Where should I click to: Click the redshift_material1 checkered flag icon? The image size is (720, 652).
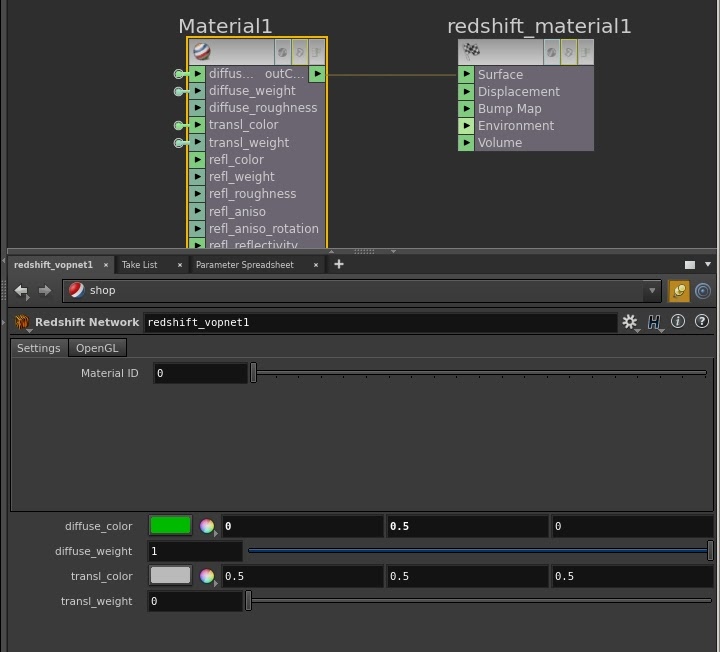471,51
